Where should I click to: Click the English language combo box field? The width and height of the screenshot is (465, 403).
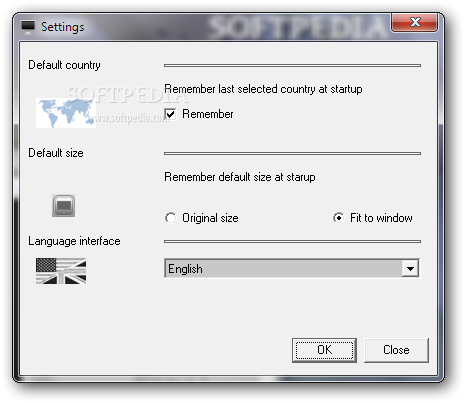click(x=292, y=269)
